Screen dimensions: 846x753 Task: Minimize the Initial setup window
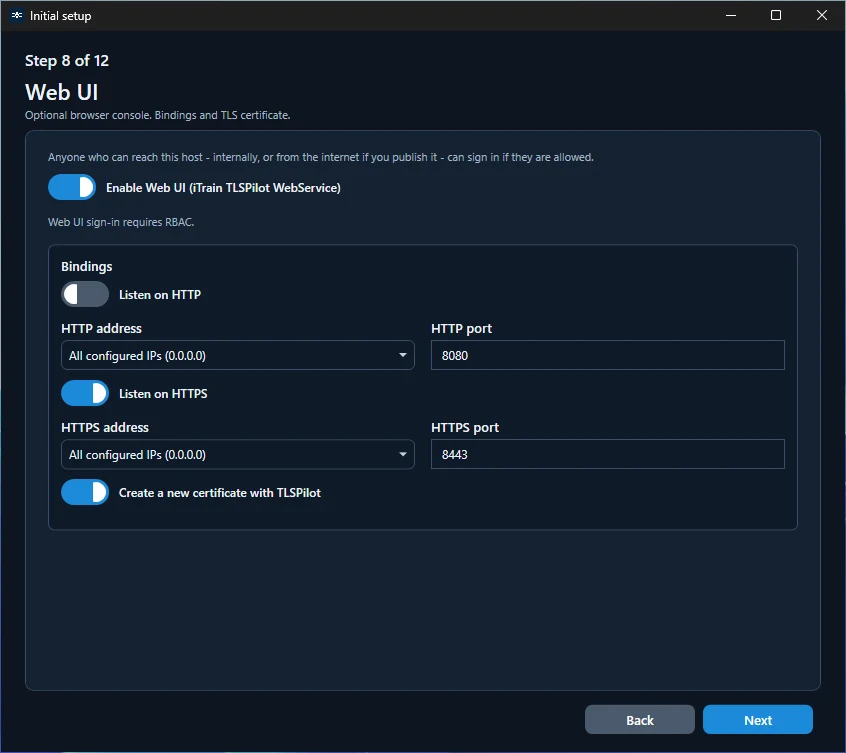pyautogui.click(x=731, y=16)
